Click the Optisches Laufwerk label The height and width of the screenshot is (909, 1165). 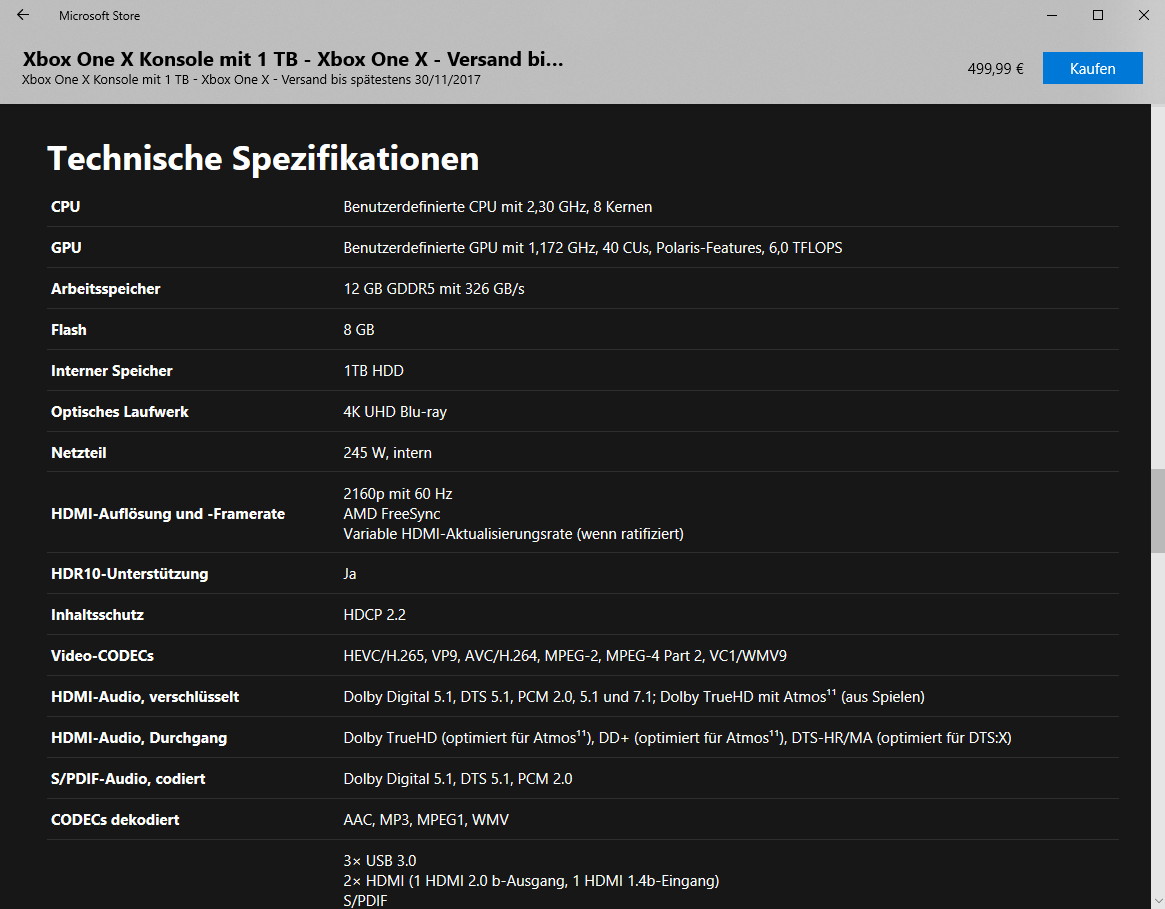[x=120, y=411]
